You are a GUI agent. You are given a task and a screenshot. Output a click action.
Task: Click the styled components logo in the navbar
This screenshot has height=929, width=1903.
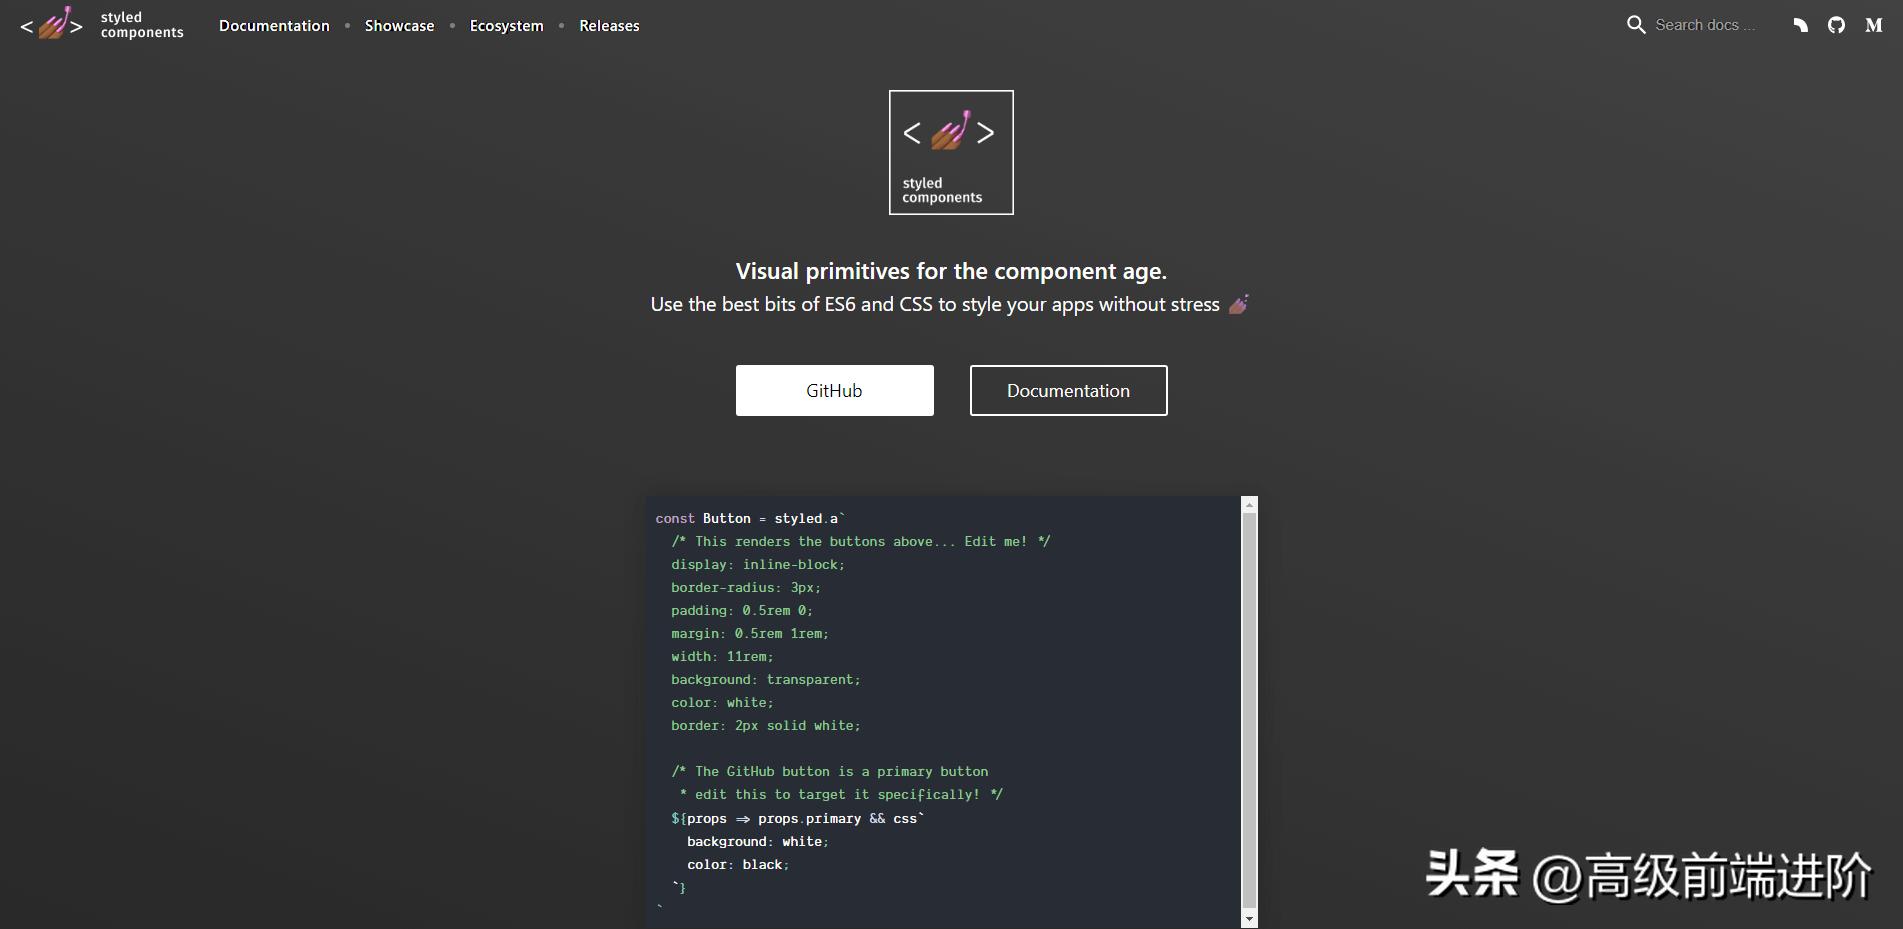coord(102,25)
